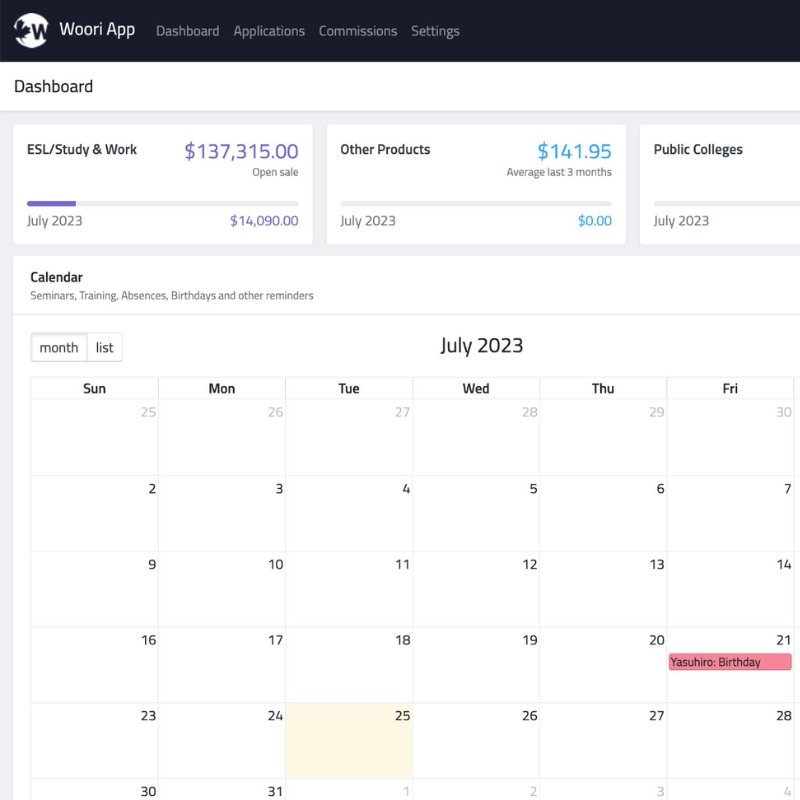Select July 31 on the calendar
Viewport: 800px width, 800px height.
click(x=222, y=790)
